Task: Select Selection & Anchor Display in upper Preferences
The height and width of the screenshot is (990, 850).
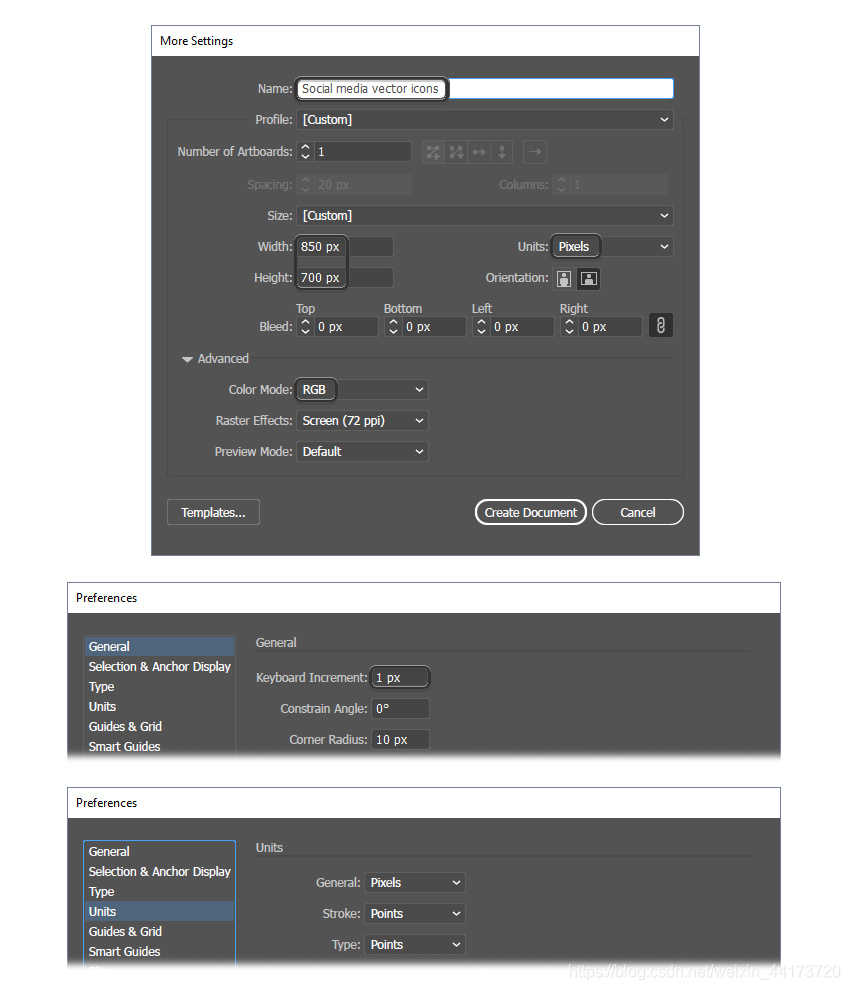Action: (x=159, y=667)
